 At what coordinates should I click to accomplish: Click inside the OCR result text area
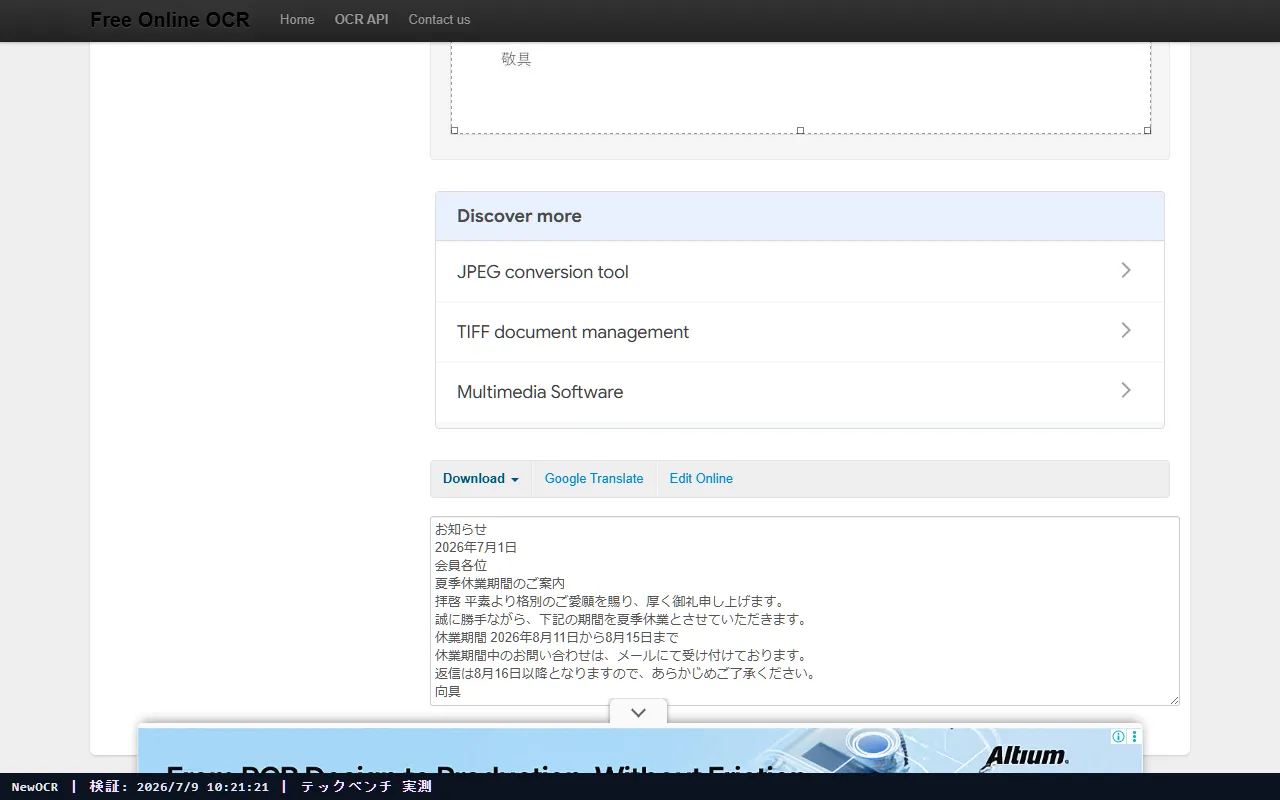click(805, 611)
